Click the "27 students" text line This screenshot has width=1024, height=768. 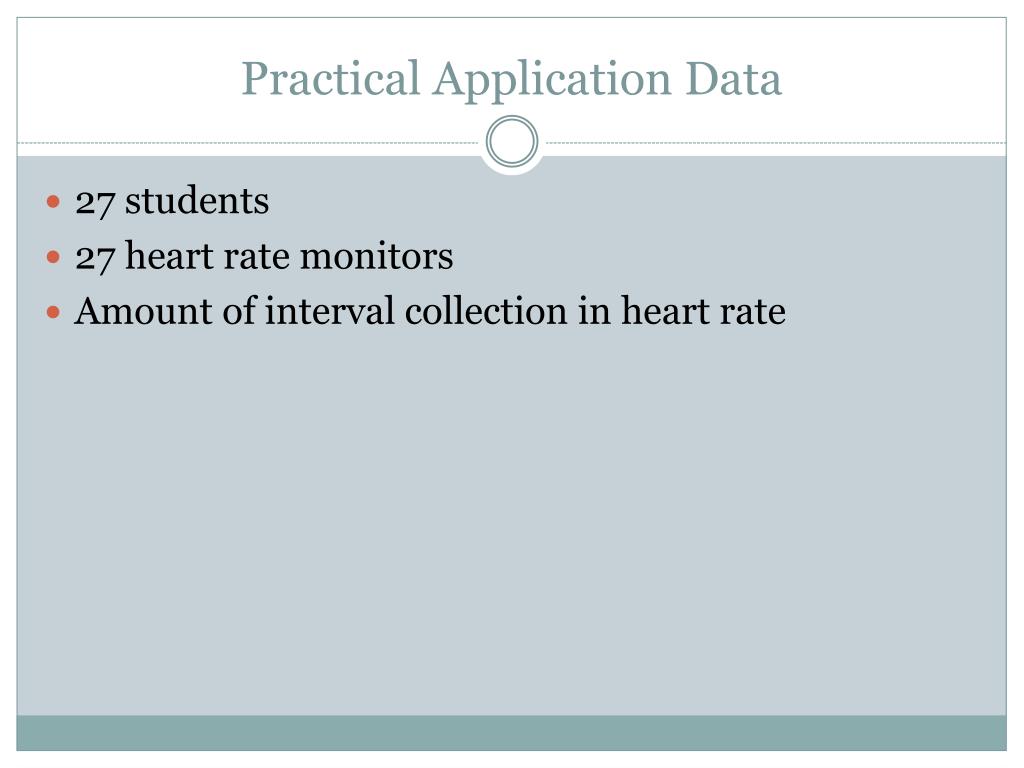coord(172,200)
